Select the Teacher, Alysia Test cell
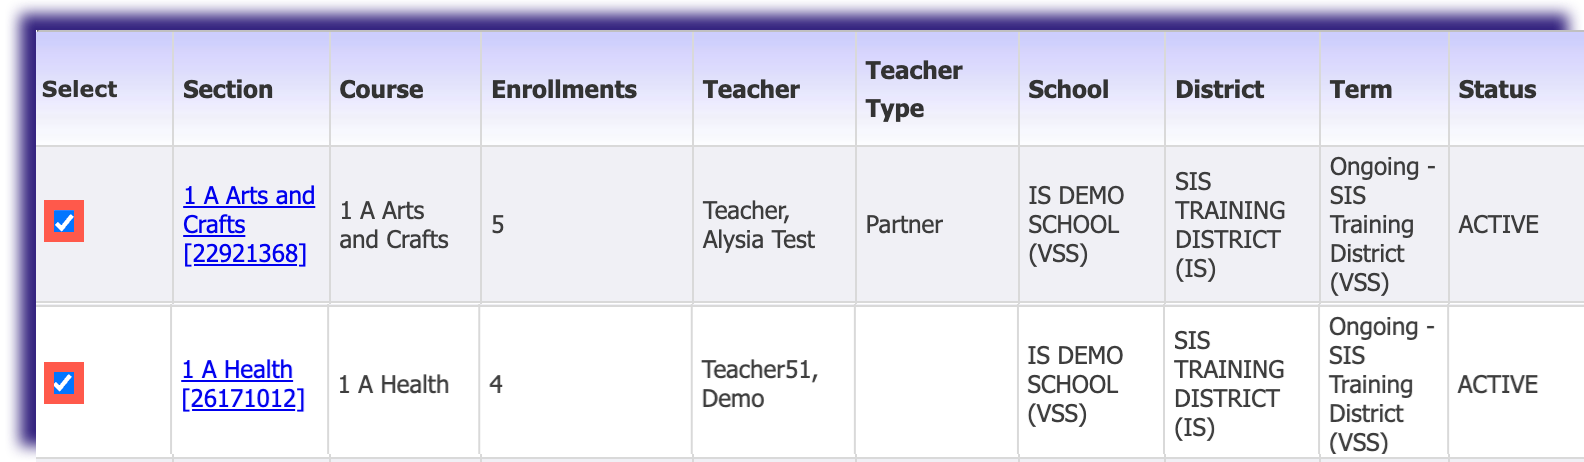1584x462 pixels. [x=759, y=225]
